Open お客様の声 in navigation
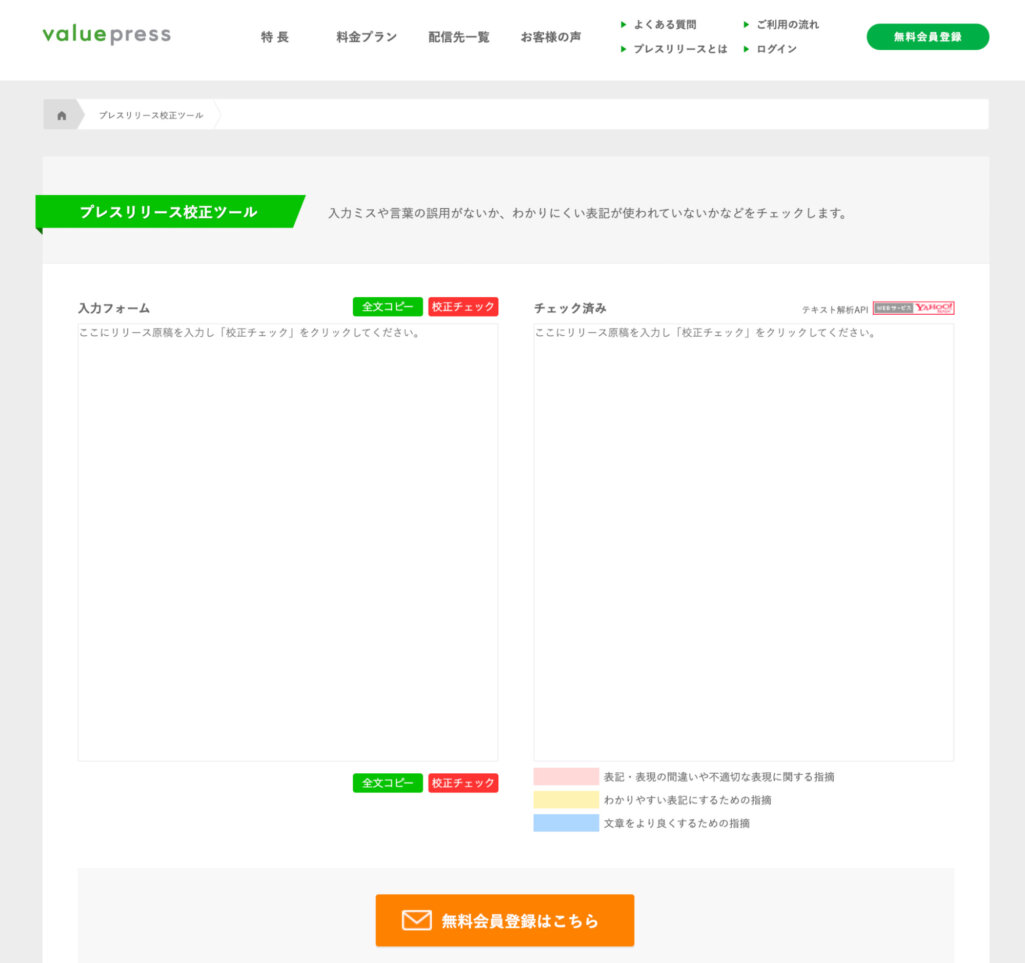1025x963 pixels. point(550,37)
